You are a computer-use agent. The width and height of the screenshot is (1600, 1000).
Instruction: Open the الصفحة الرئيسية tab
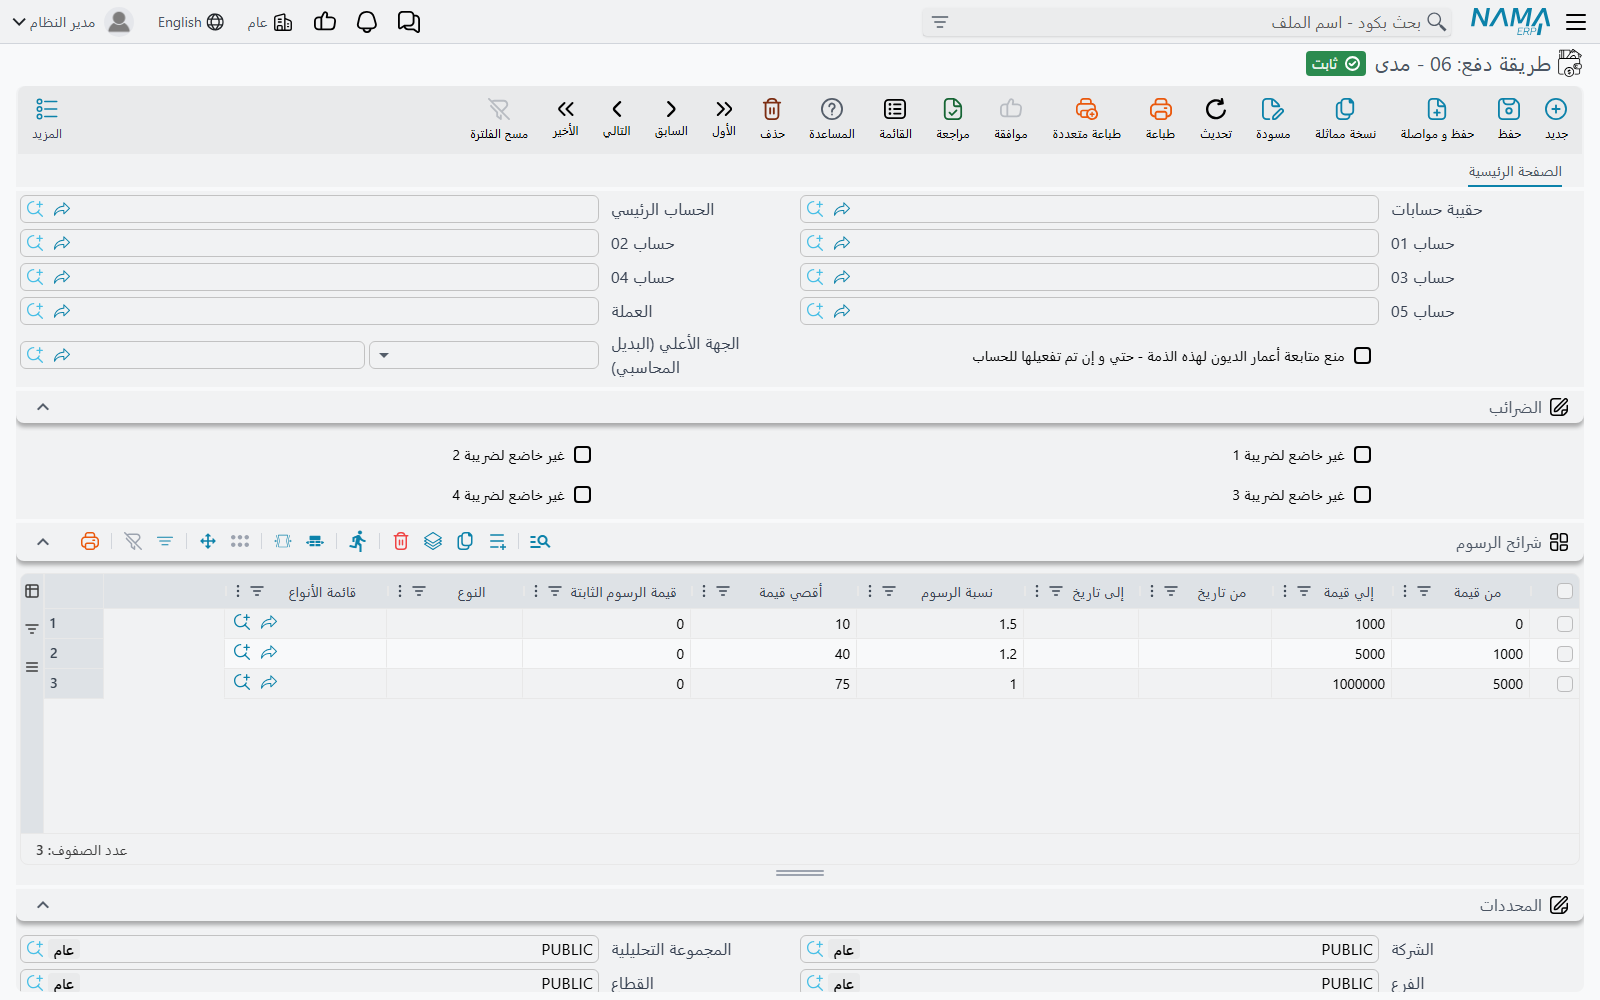1515,172
